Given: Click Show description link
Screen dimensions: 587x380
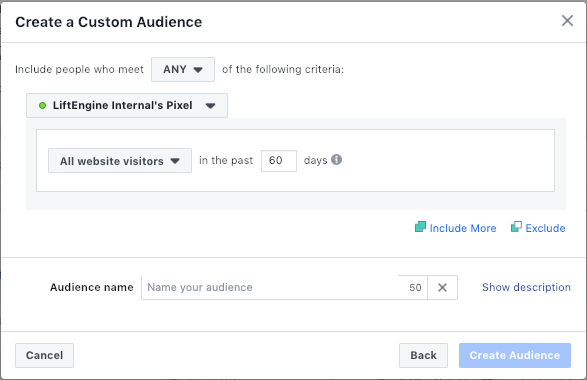Looking at the screenshot, I should (526, 287).
